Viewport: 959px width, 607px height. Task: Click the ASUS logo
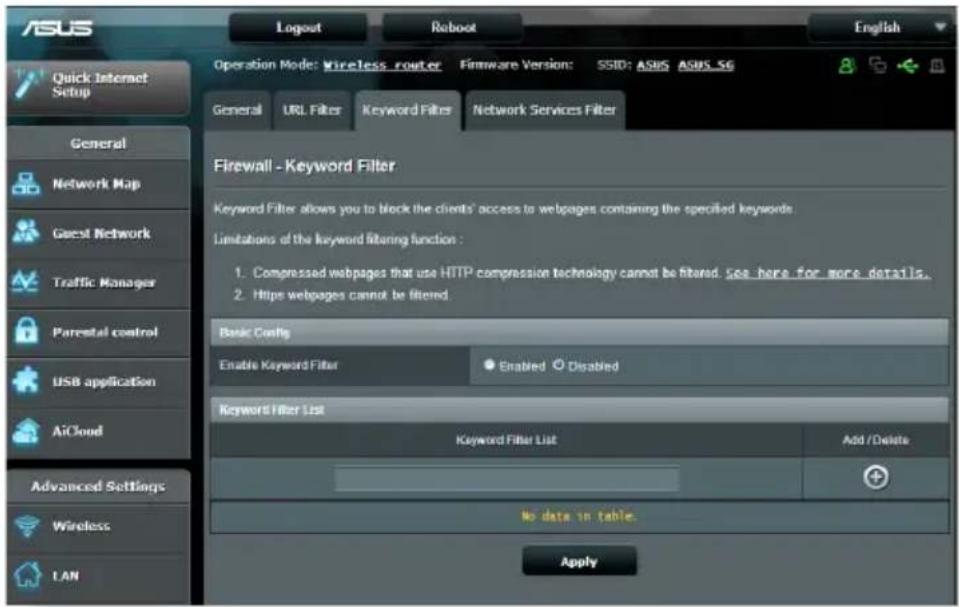point(57,28)
